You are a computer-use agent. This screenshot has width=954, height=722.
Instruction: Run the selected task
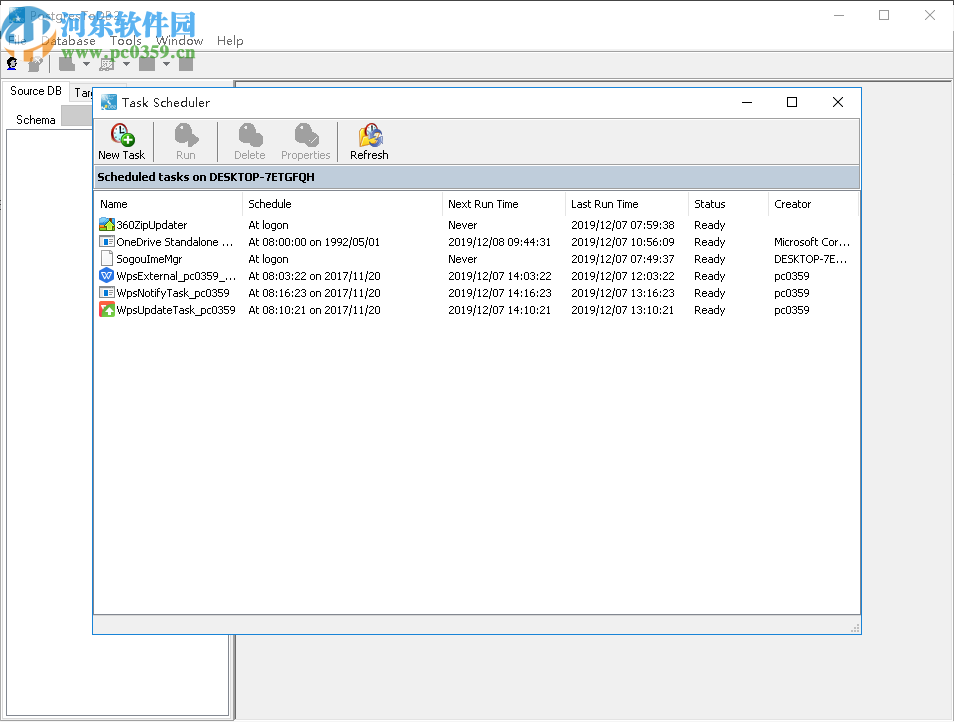[x=185, y=141]
